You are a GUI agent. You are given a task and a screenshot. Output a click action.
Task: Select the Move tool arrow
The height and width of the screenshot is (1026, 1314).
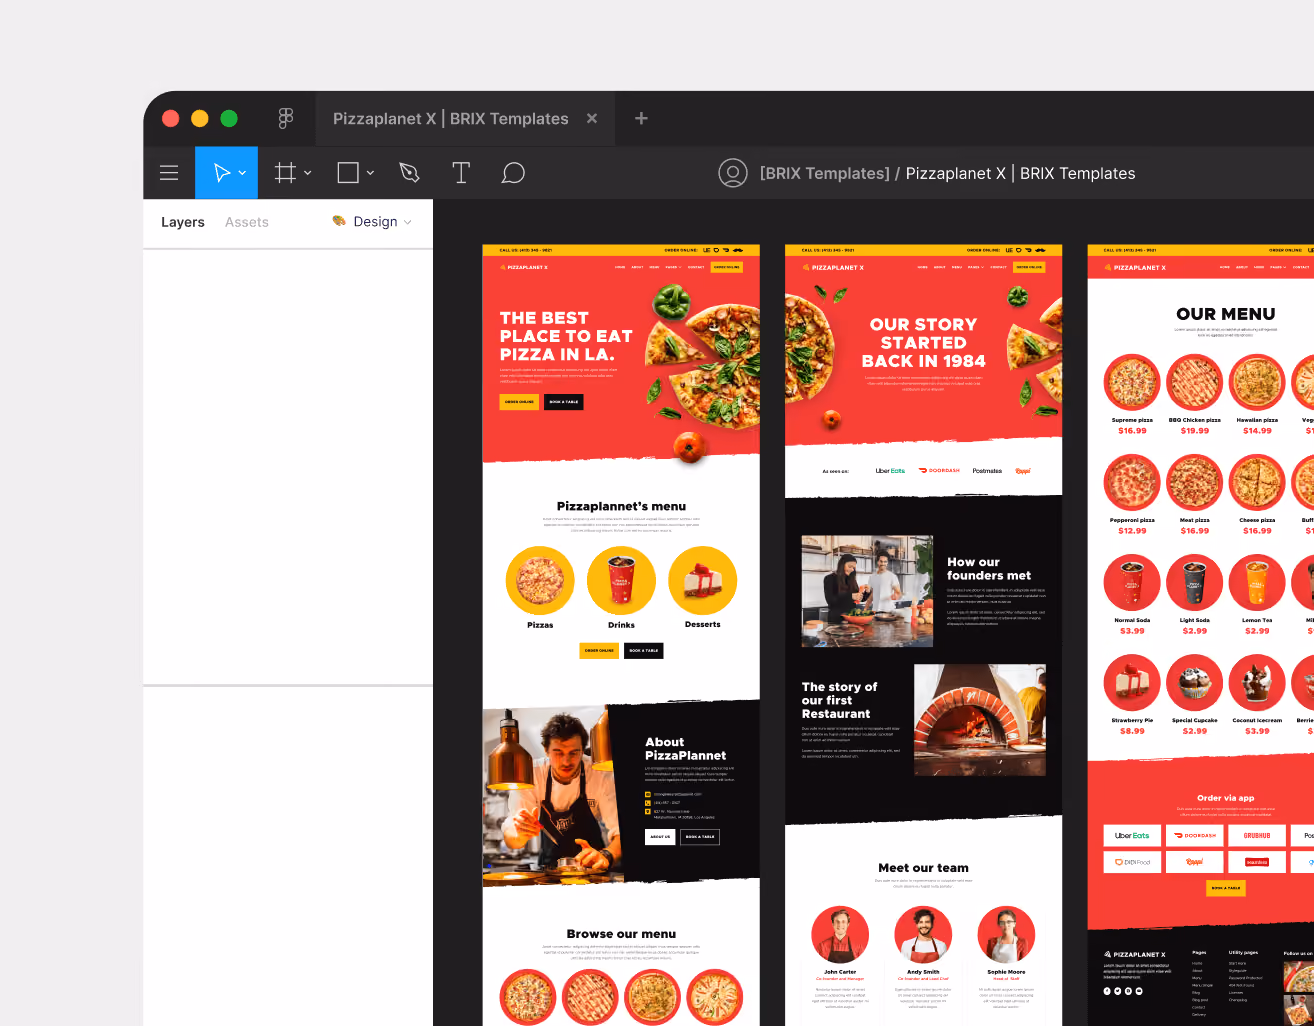point(221,173)
